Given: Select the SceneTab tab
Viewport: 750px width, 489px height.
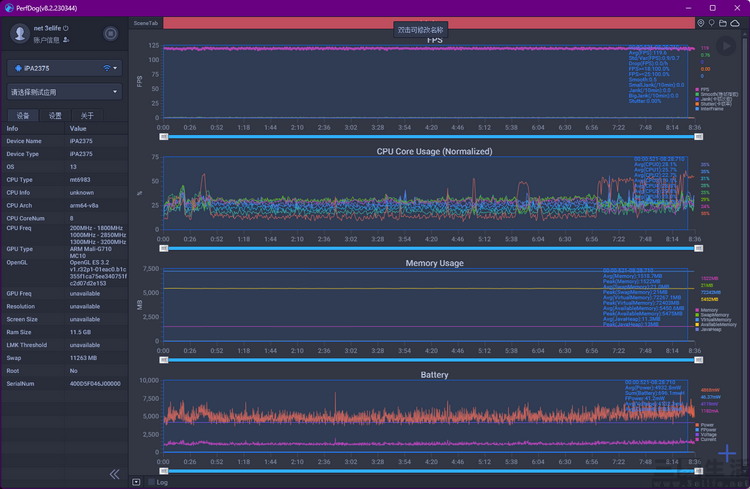Looking at the screenshot, I should [x=145, y=23].
